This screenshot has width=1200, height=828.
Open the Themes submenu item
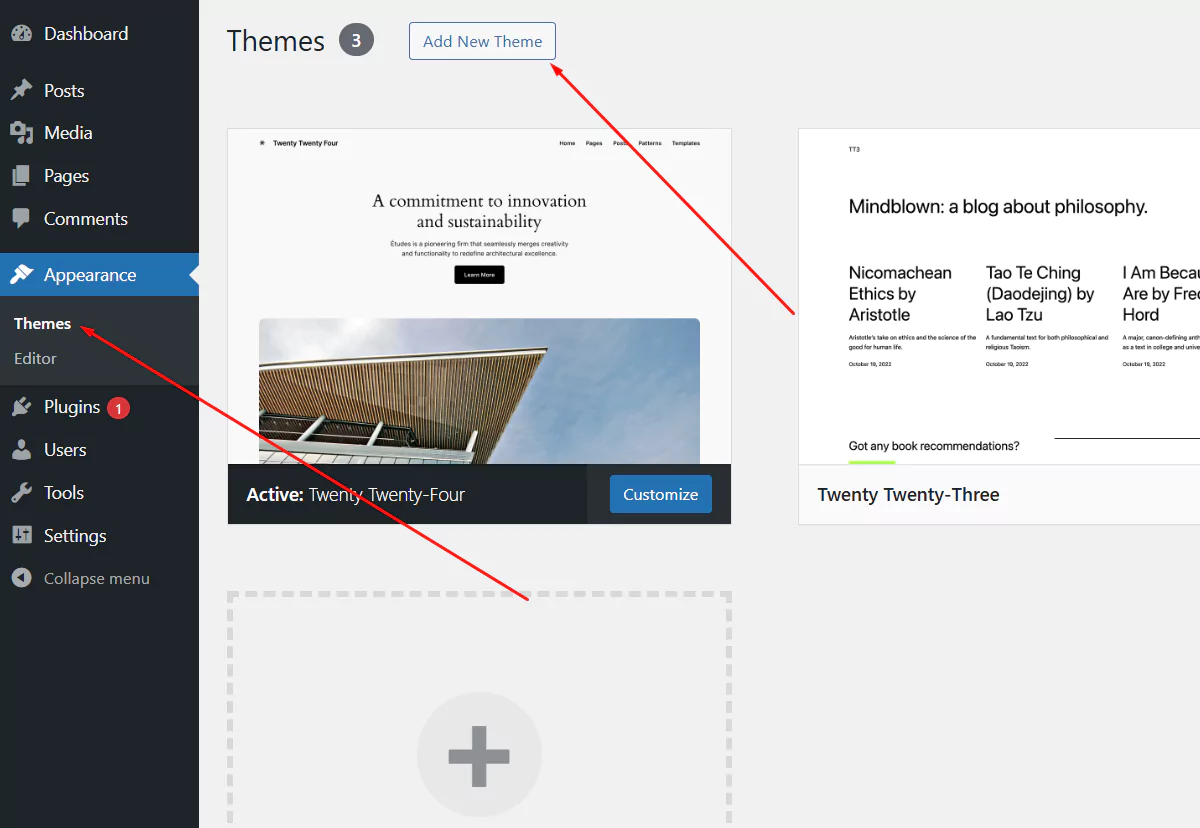(x=42, y=324)
